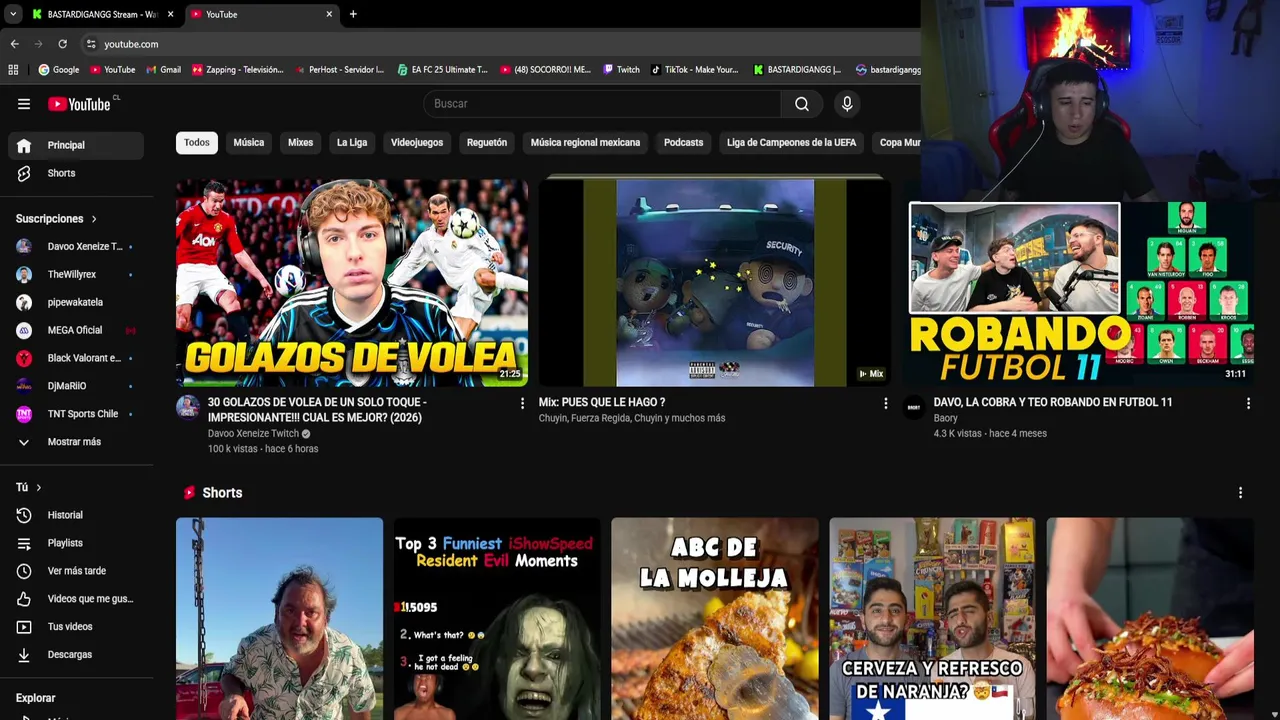1280x720 pixels.
Task: Open Davoo Xeneize subscription channel
Action: (x=76, y=246)
